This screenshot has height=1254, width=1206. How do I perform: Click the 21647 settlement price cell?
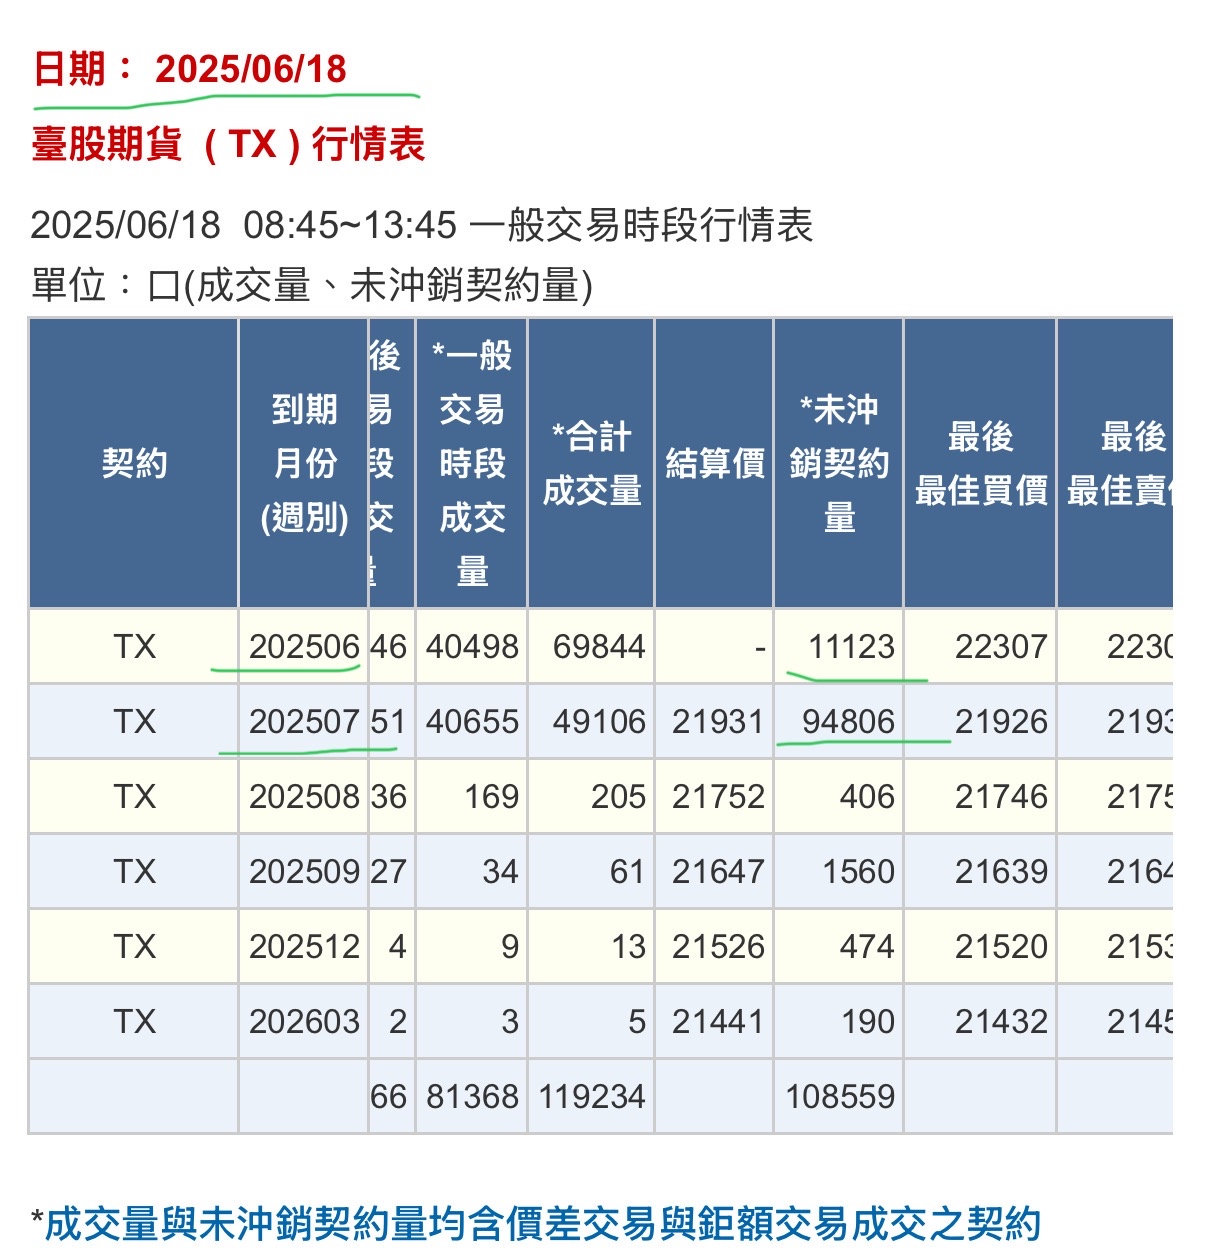click(714, 872)
